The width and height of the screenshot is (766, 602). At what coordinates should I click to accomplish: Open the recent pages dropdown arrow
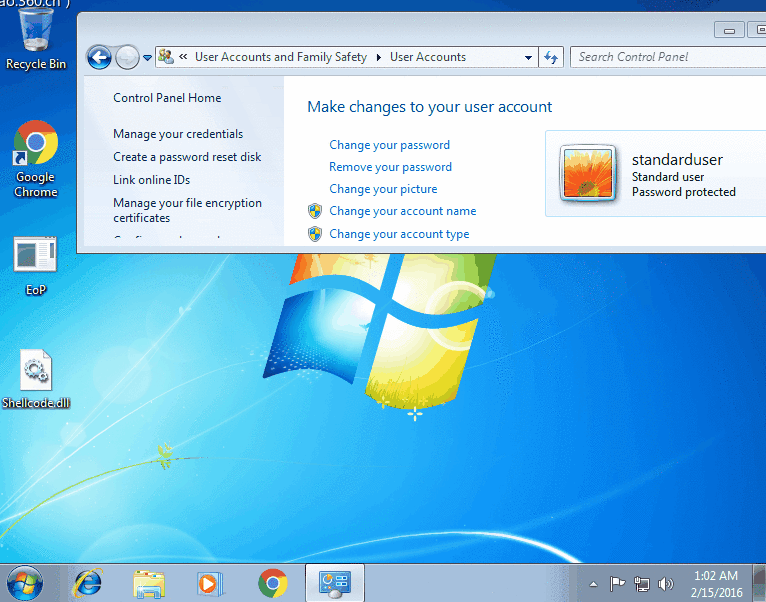148,58
